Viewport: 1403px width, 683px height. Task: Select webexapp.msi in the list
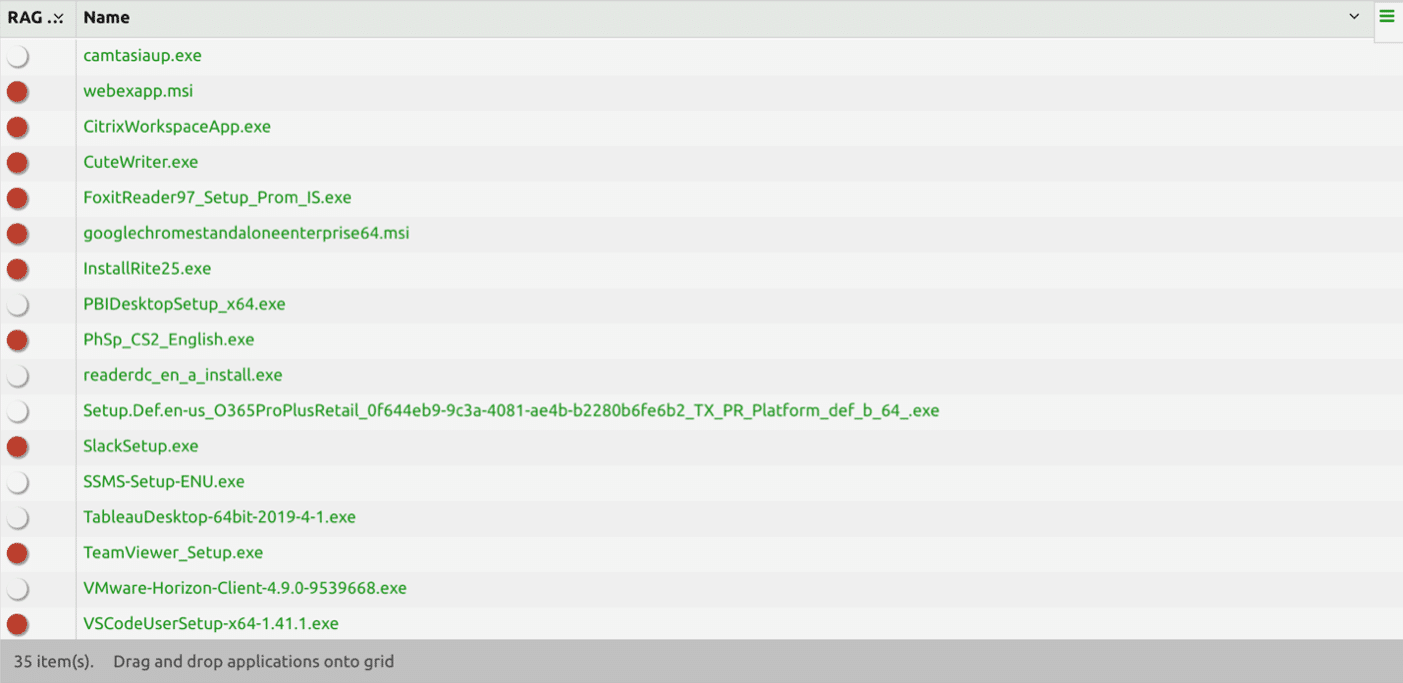pyautogui.click(x=138, y=91)
